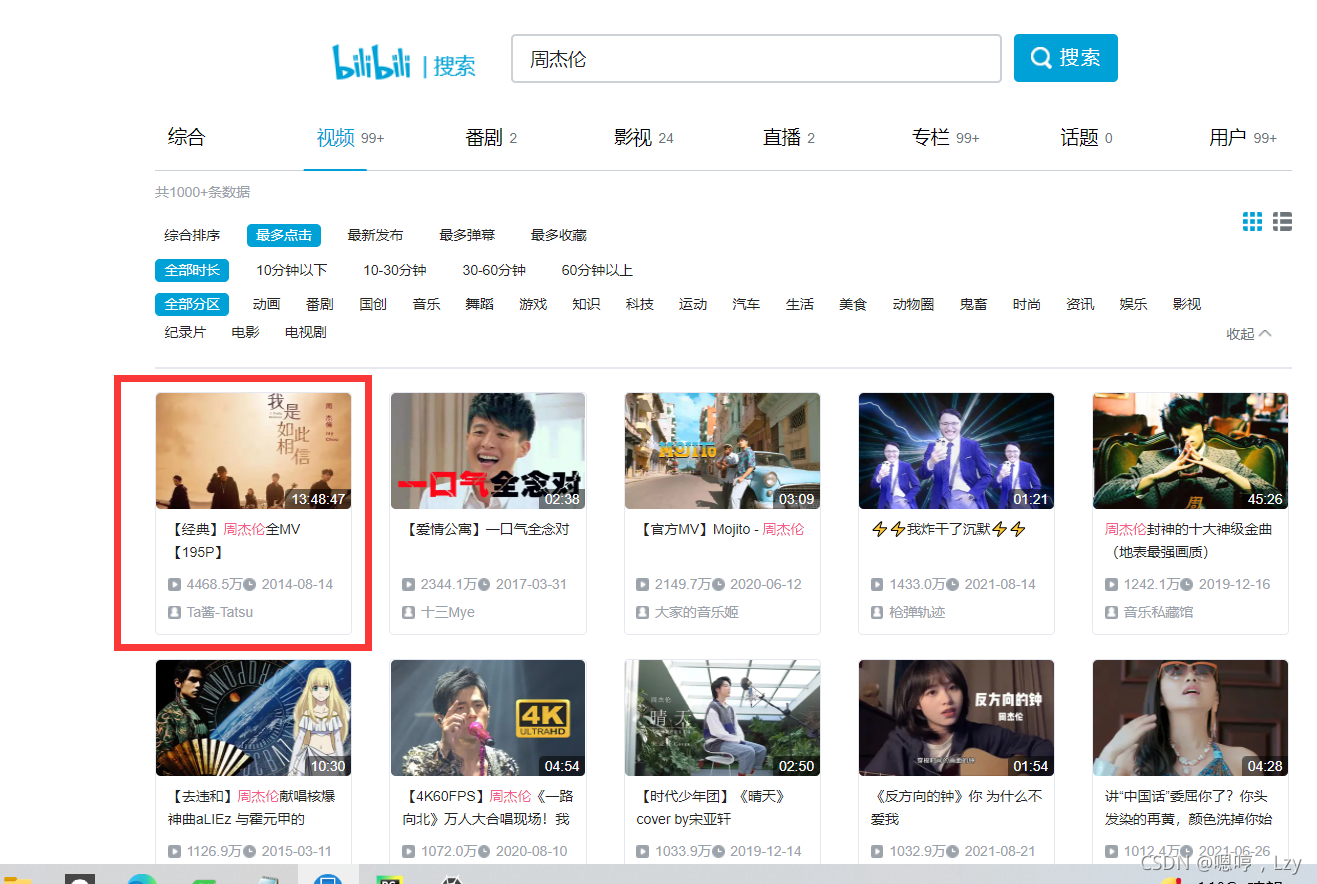This screenshot has height=884, width=1317.
Task: Filter duration to 10-30分钟
Action: click(x=395, y=270)
